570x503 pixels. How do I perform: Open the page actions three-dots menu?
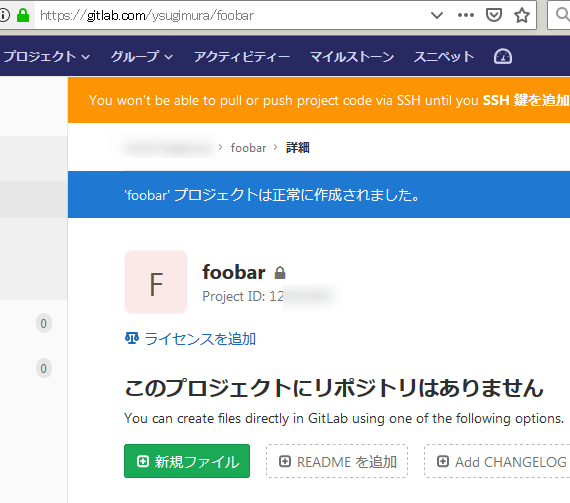click(x=466, y=15)
